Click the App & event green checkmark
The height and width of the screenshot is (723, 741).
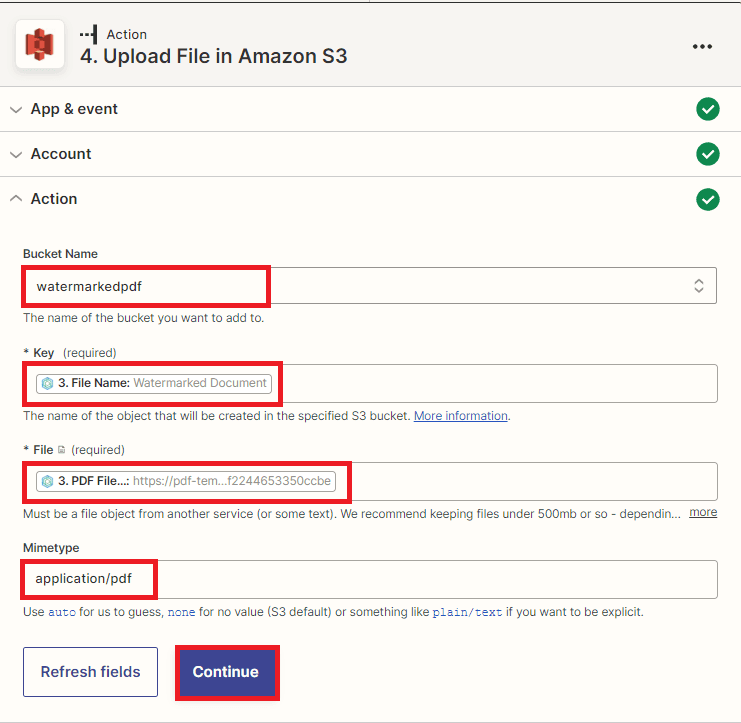[707, 109]
